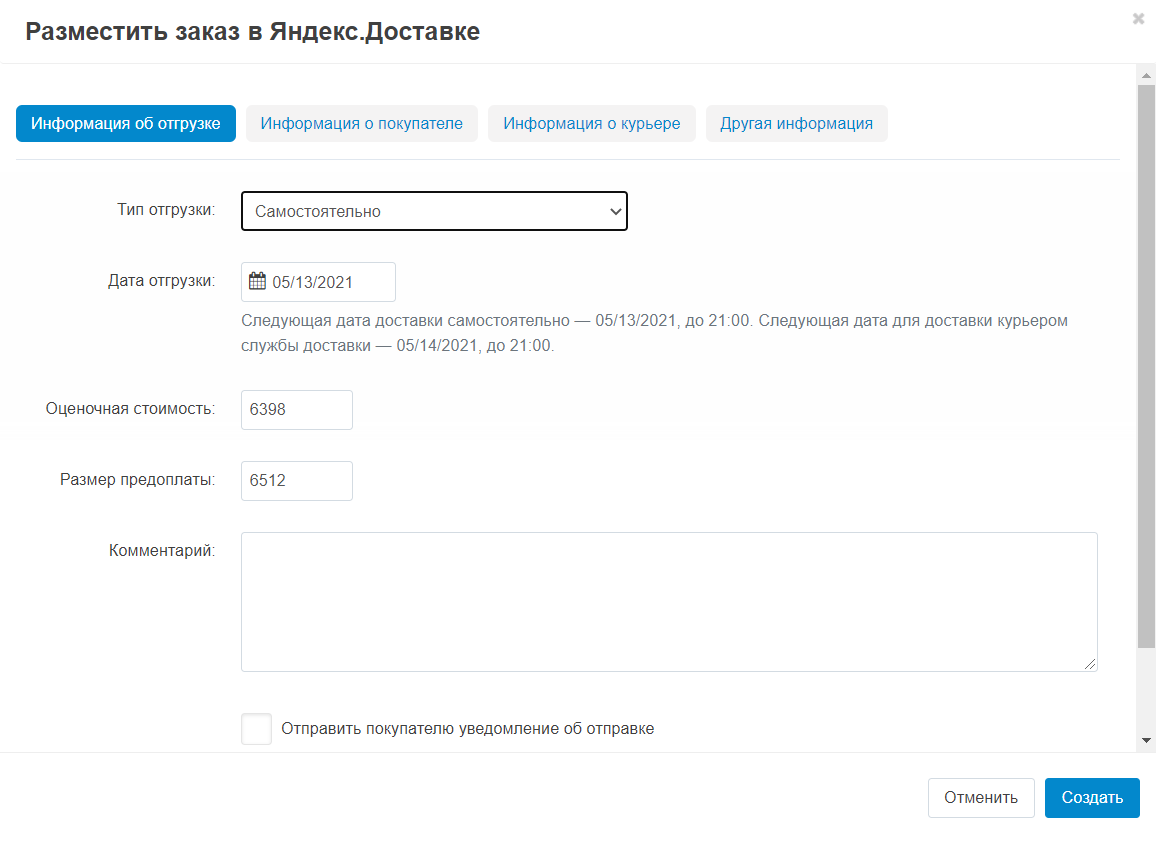The width and height of the screenshot is (1156, 842).
Task: Click the scrollbar down arrow
Action: pos(1145,740)
